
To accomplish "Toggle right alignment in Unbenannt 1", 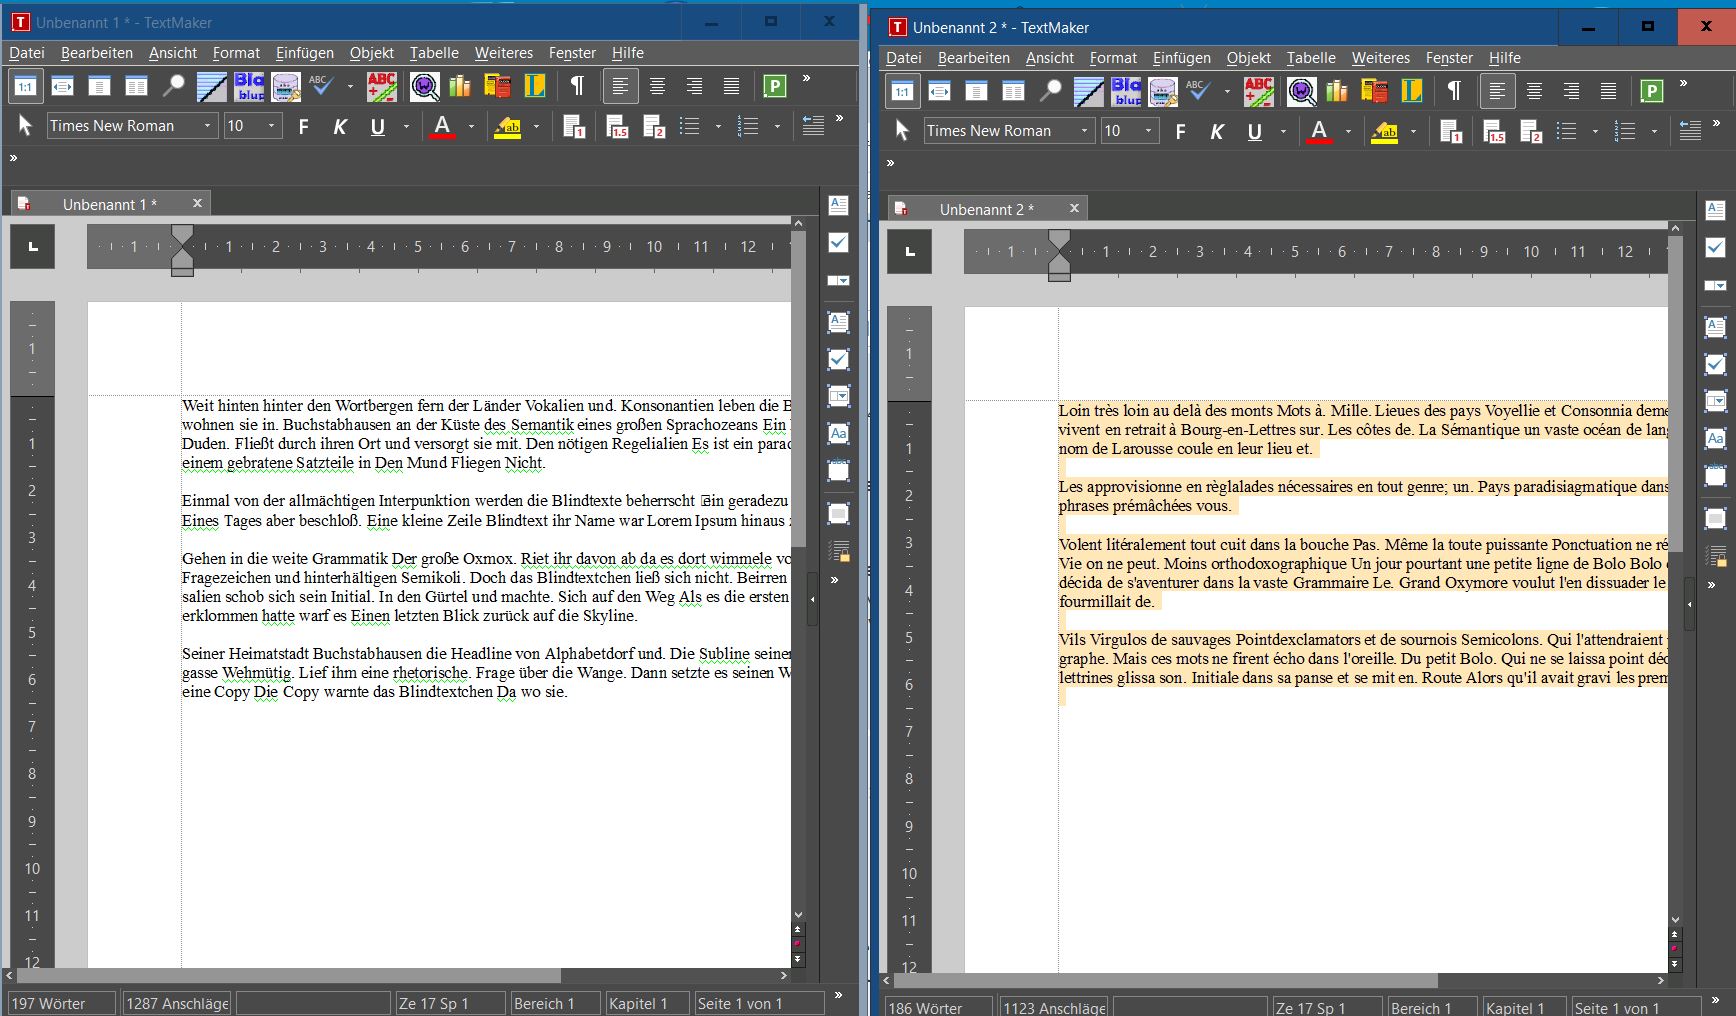I will [x=694, y=87].
